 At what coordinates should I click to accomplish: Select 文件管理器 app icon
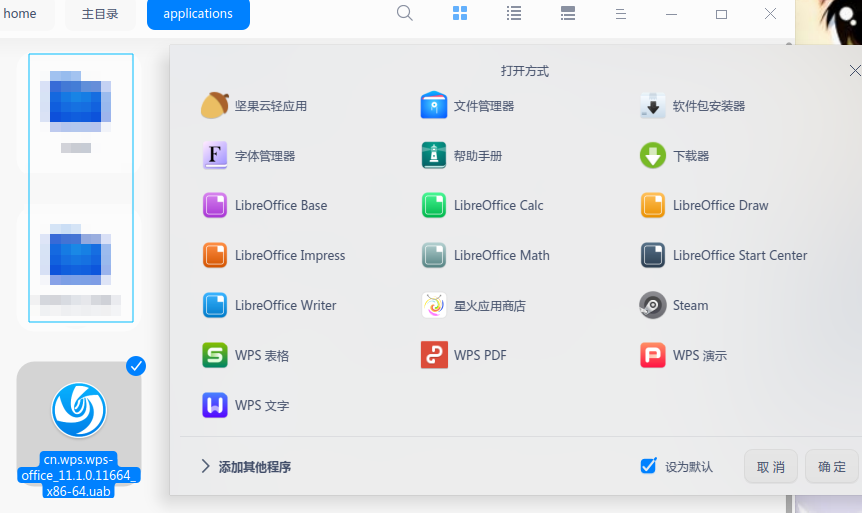434,106
